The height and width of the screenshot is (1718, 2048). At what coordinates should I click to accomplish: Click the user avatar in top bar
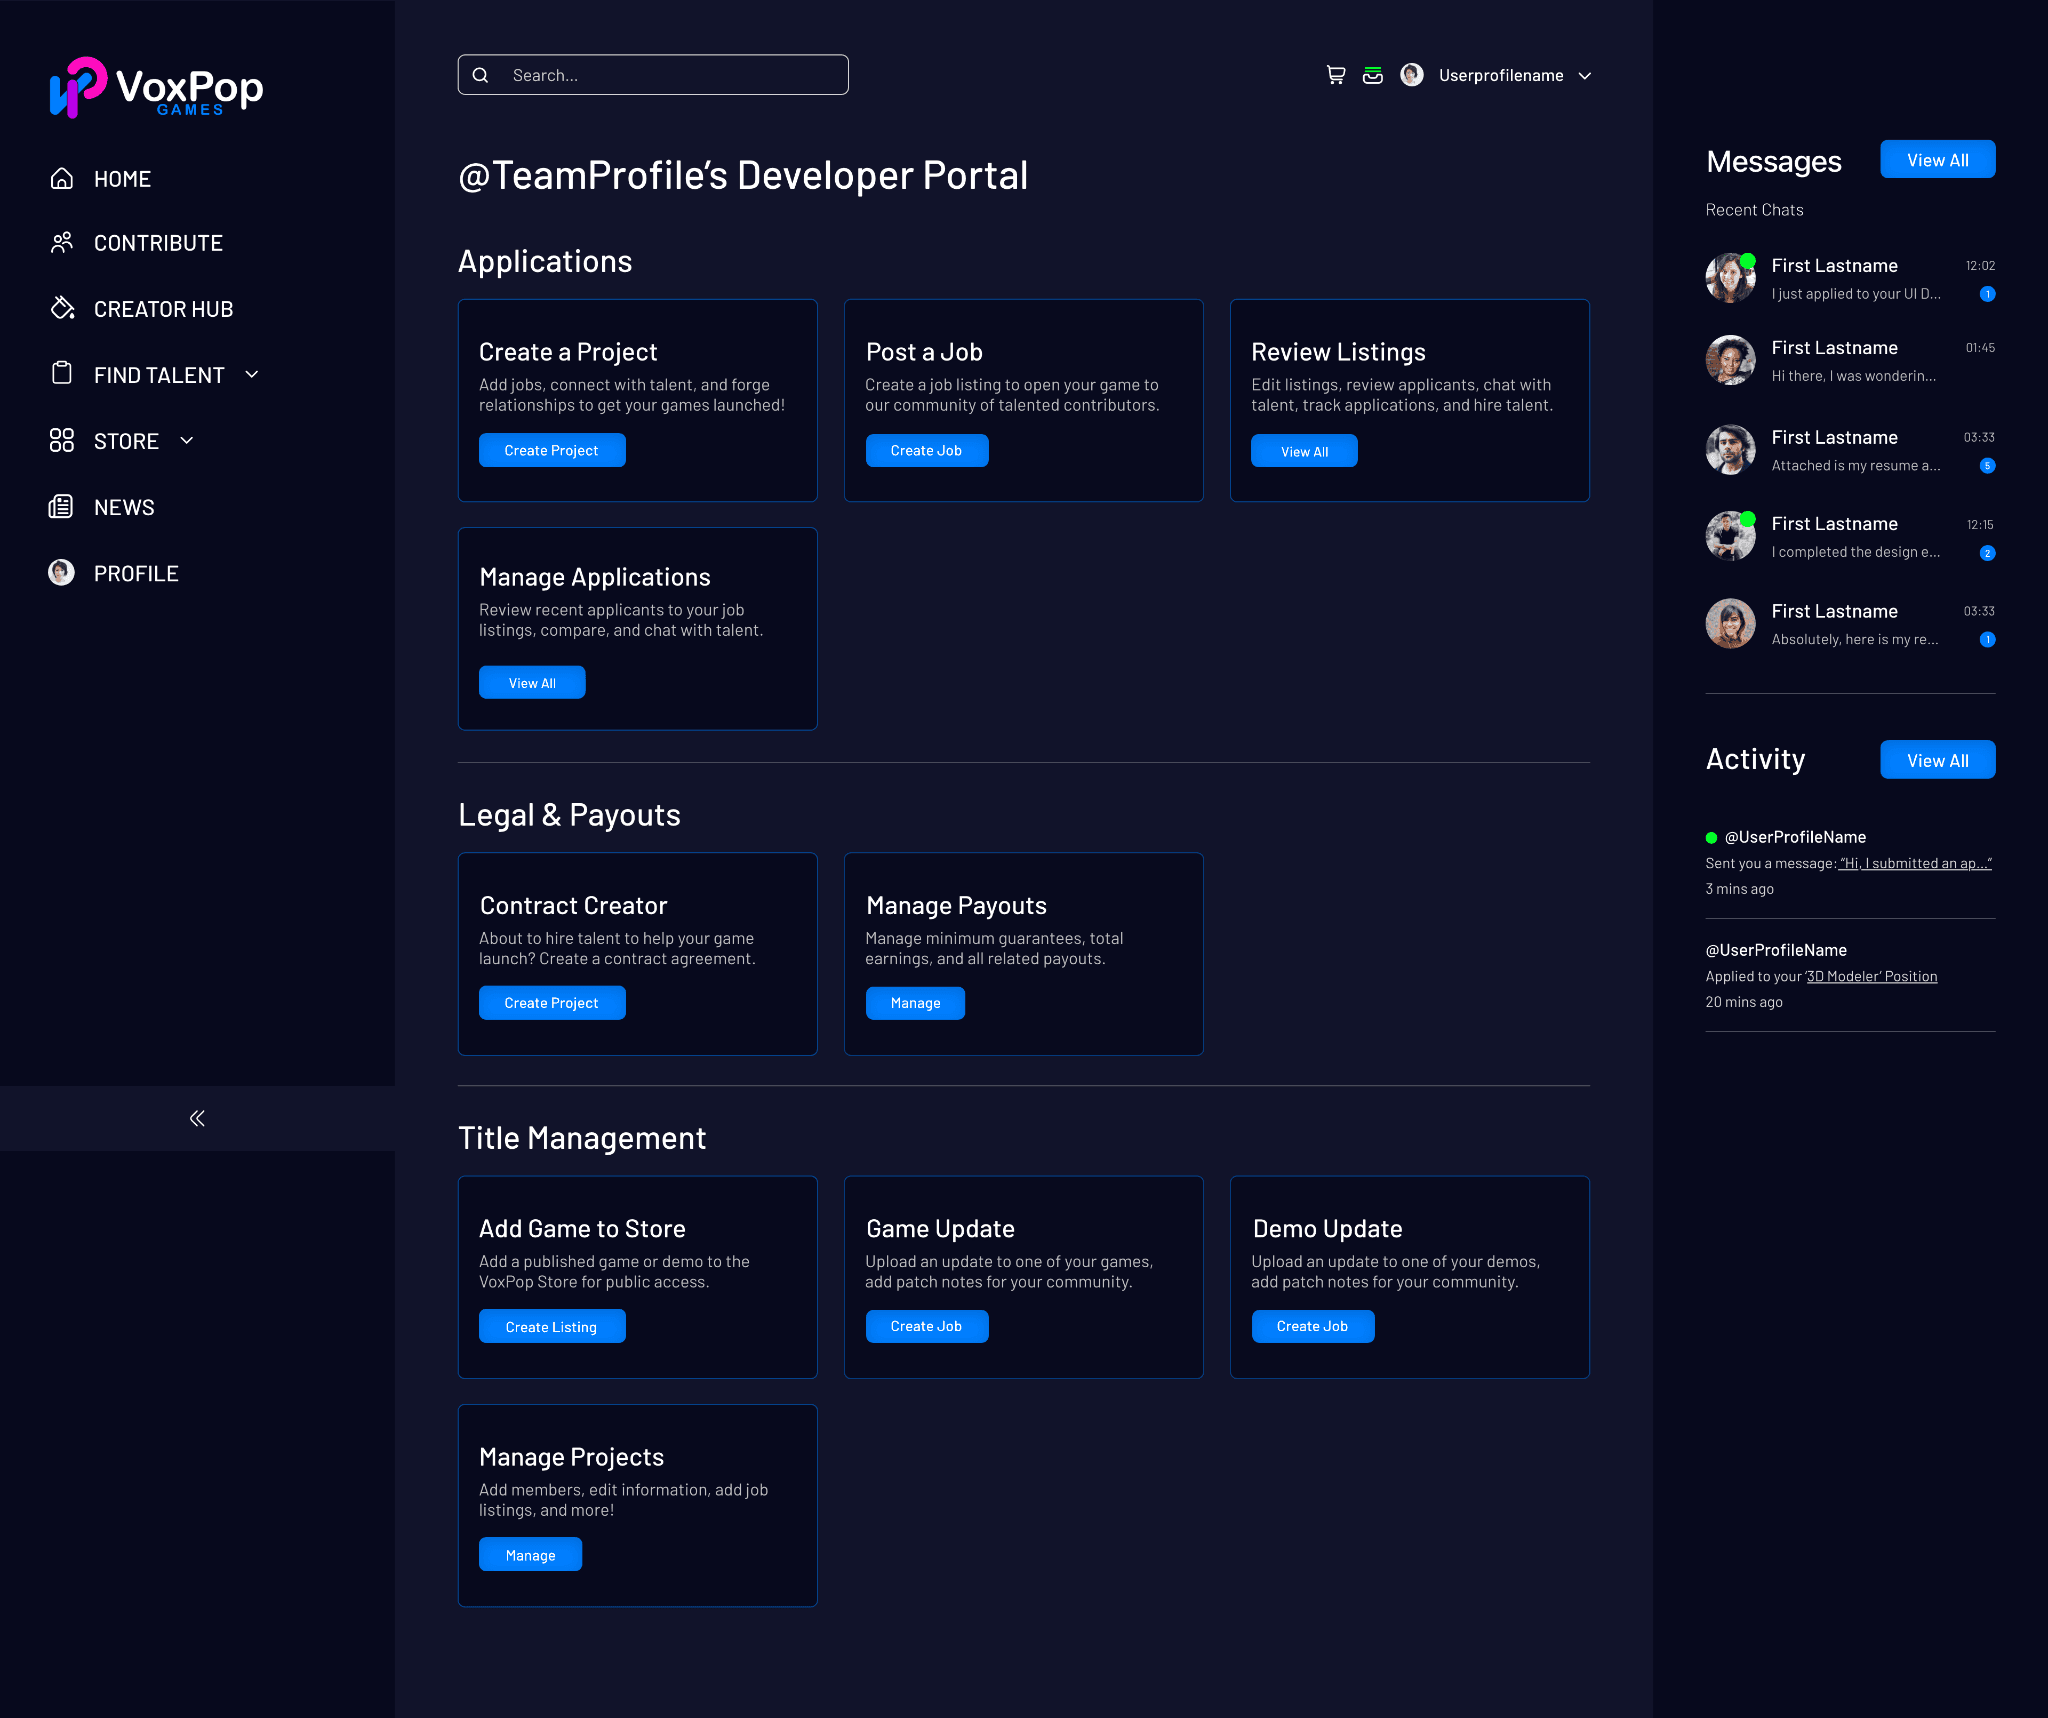[x=1412, y=75]
